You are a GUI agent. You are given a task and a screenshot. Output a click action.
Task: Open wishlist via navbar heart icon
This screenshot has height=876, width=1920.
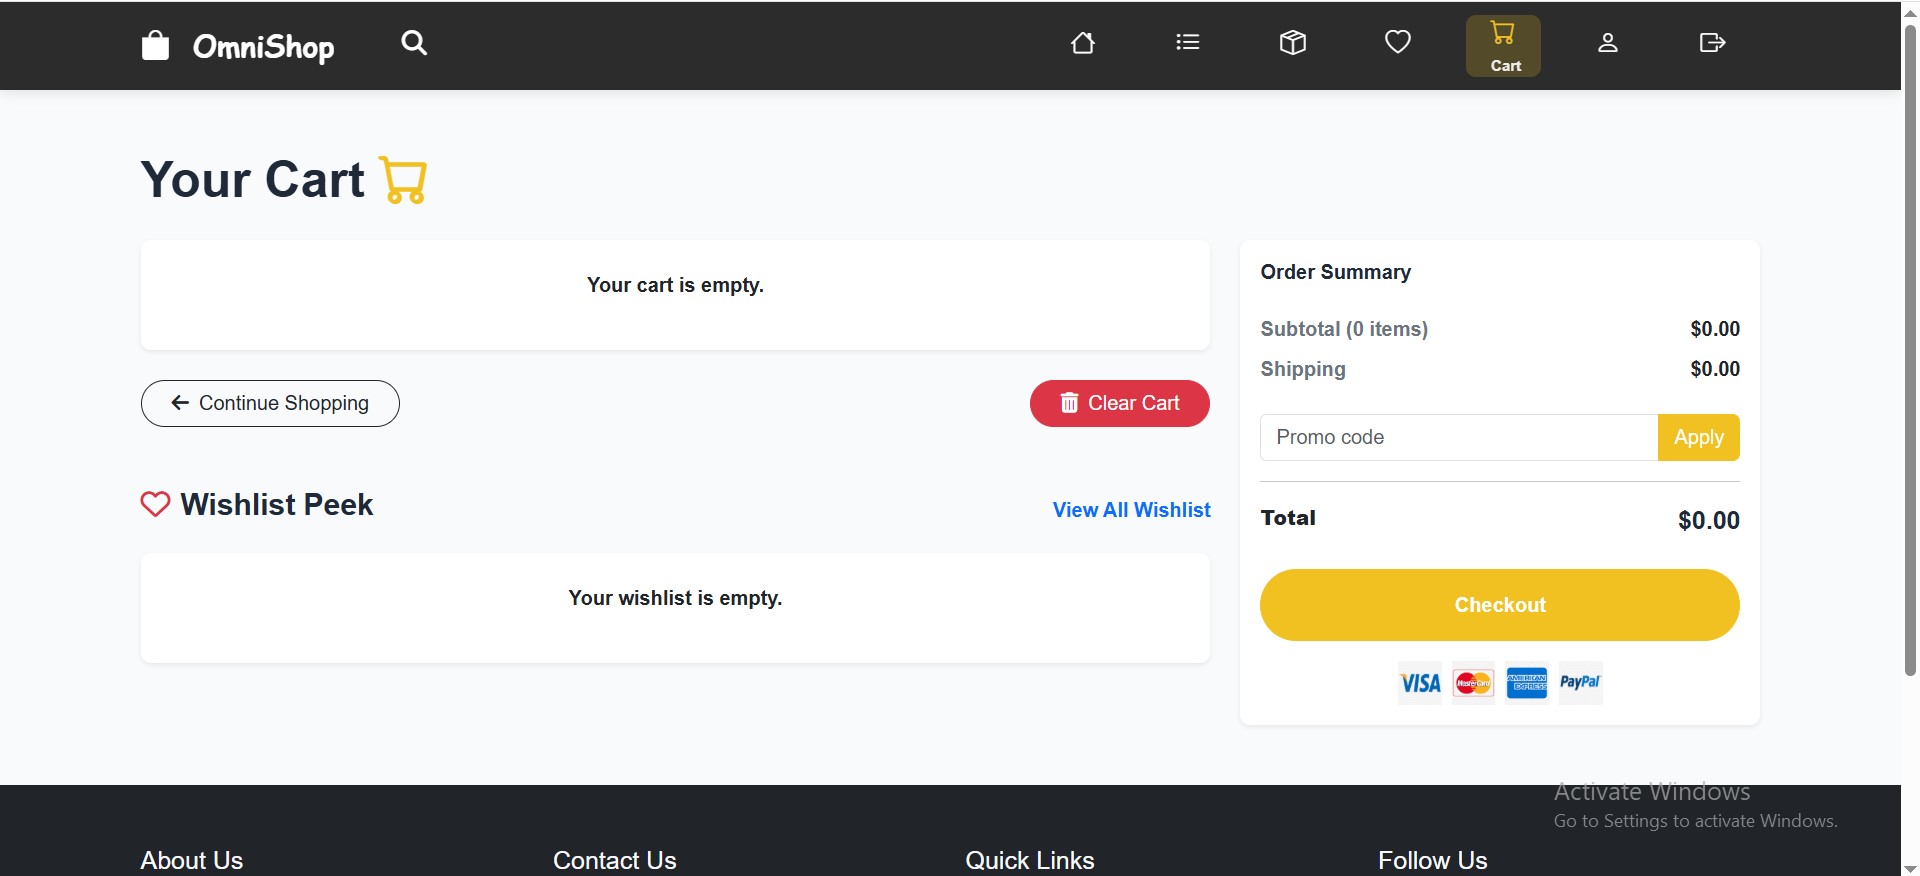click(x=1398, y=42)
